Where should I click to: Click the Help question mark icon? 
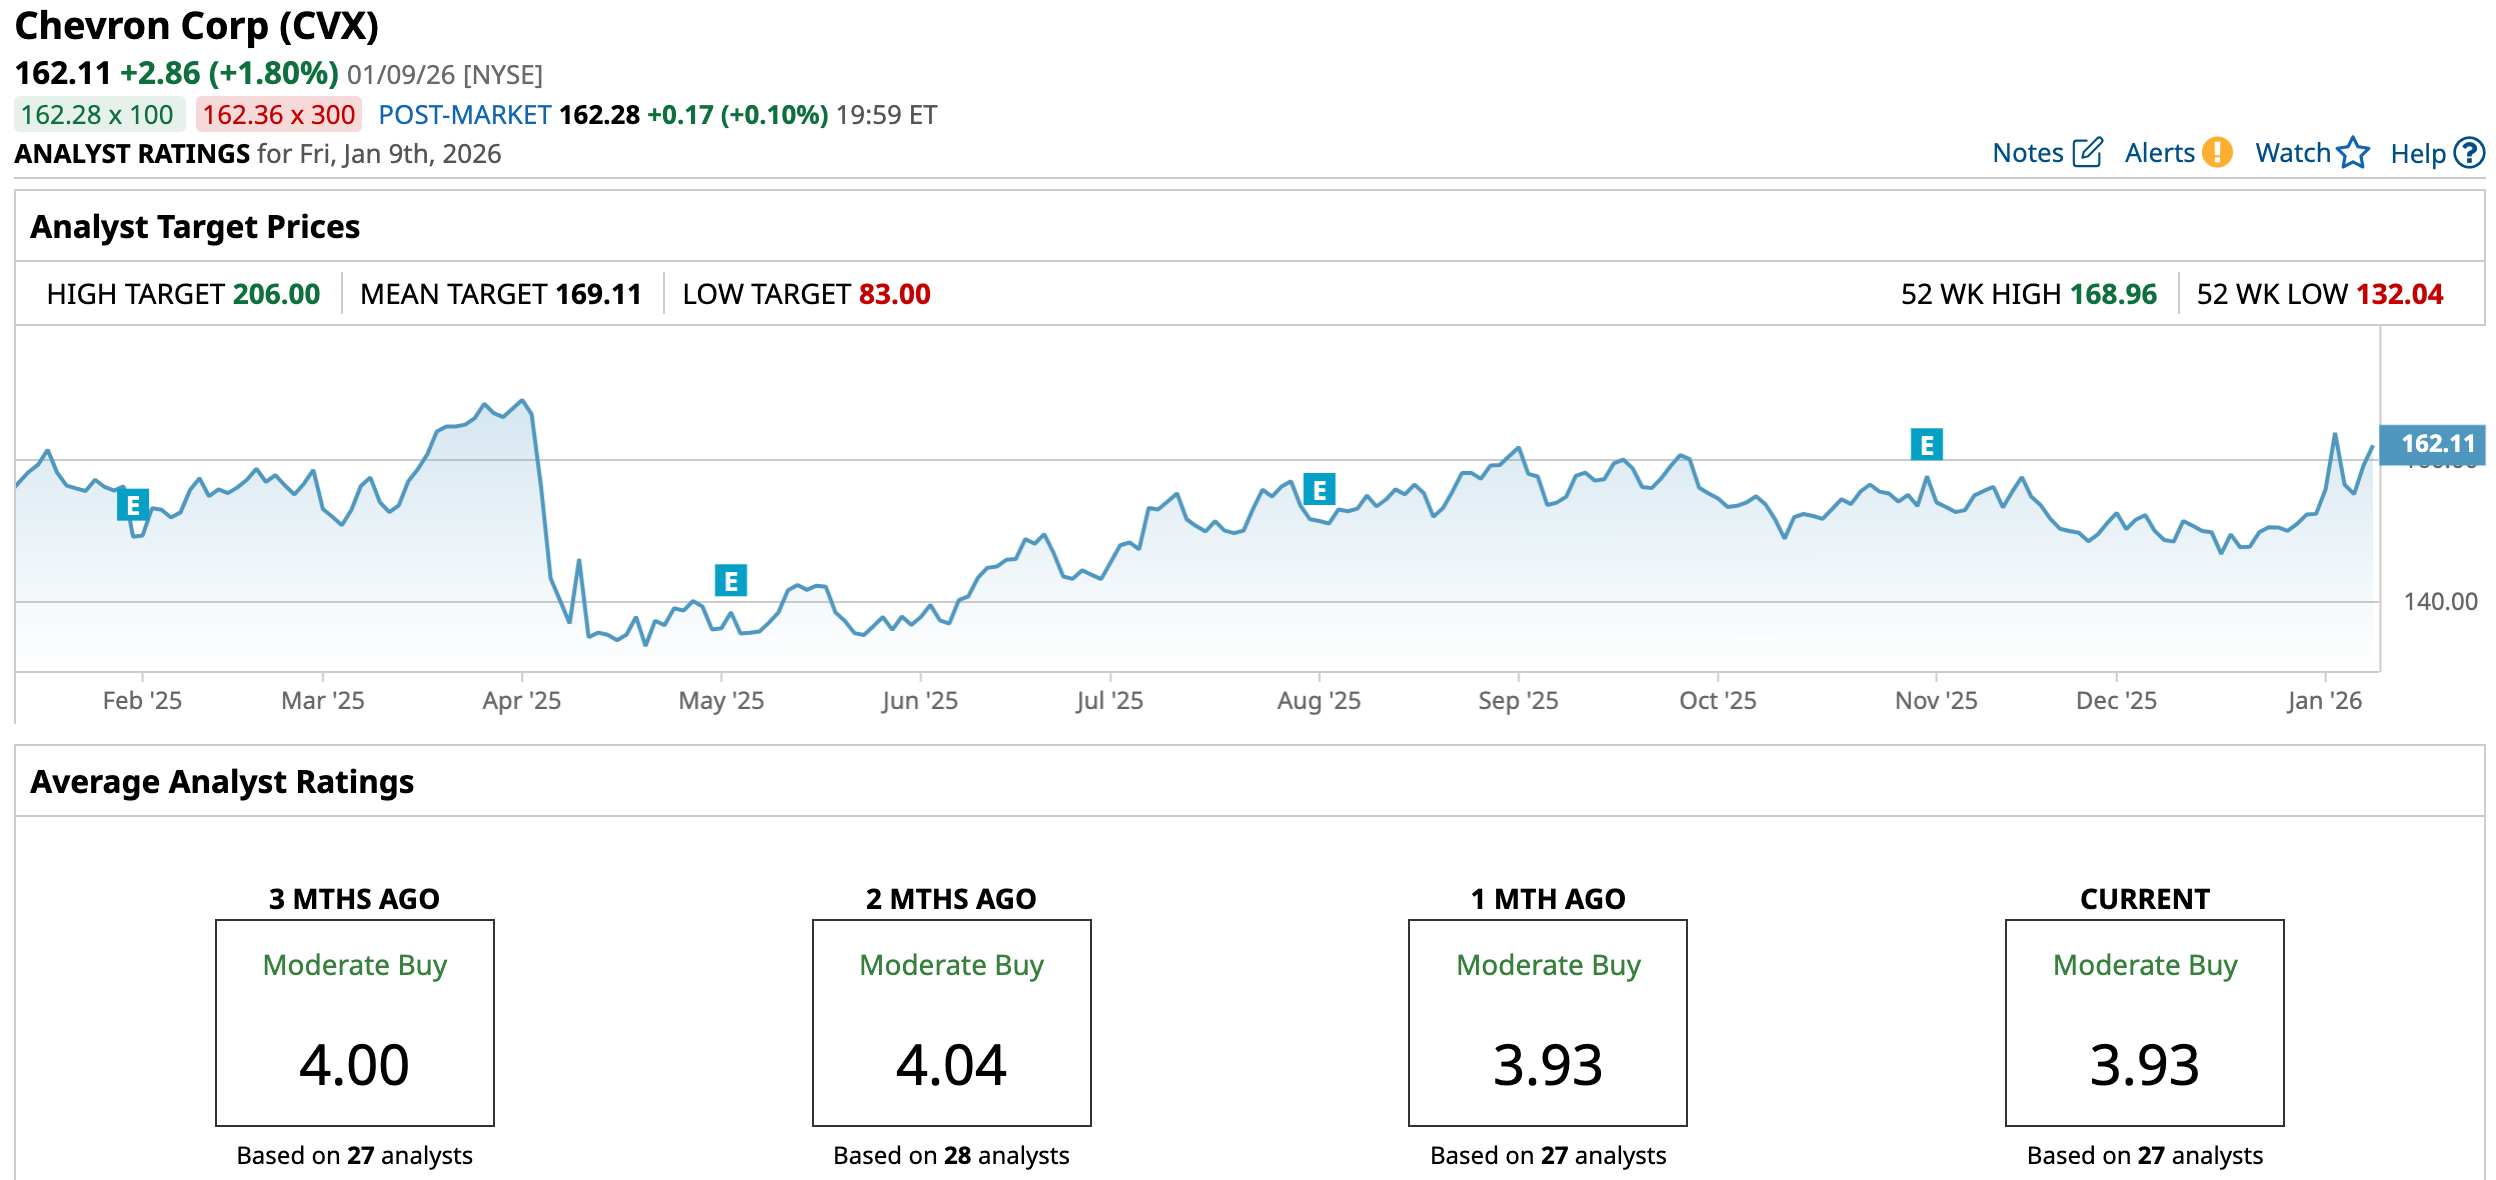(2469, 153)
